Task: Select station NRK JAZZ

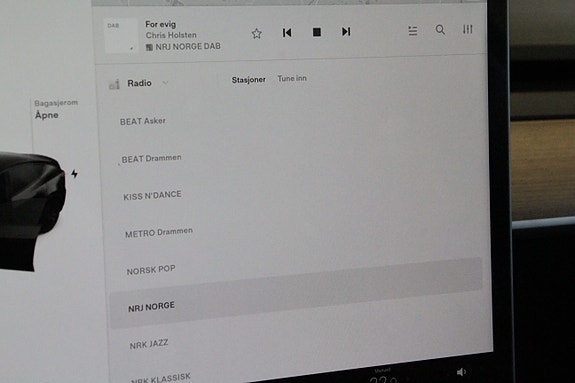Action: (149, 344)
